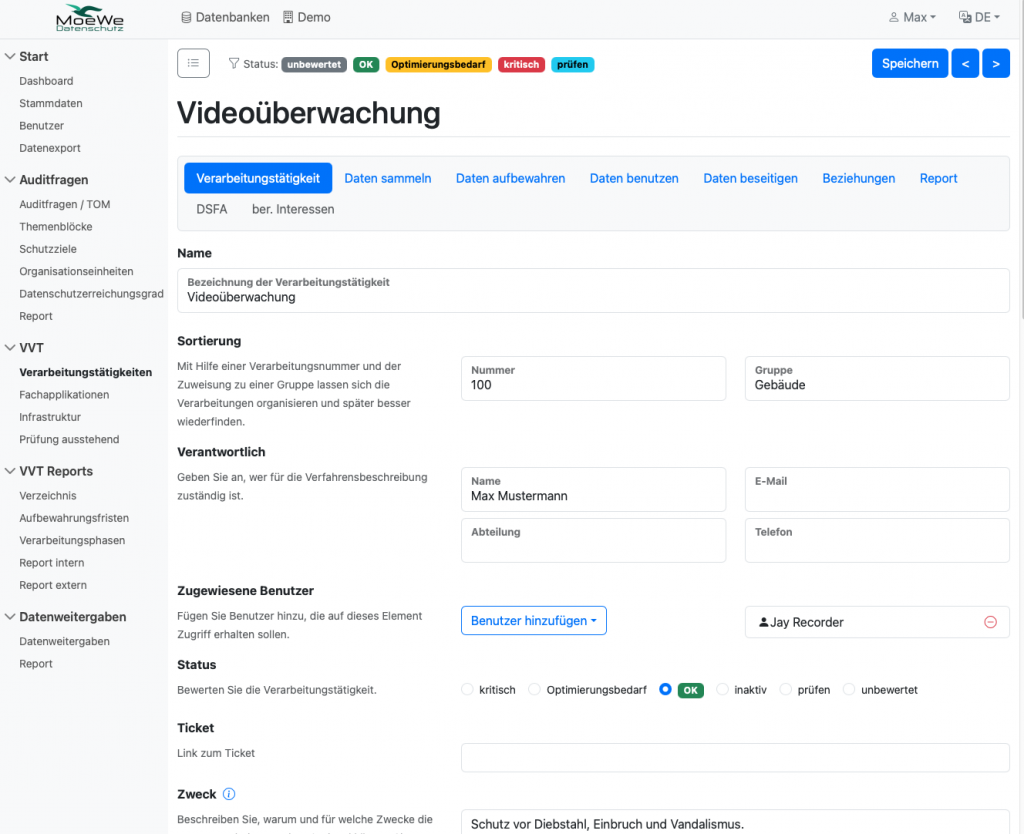1024x834 pixels.
Task: Click the Speichern button
Action: 909,63
